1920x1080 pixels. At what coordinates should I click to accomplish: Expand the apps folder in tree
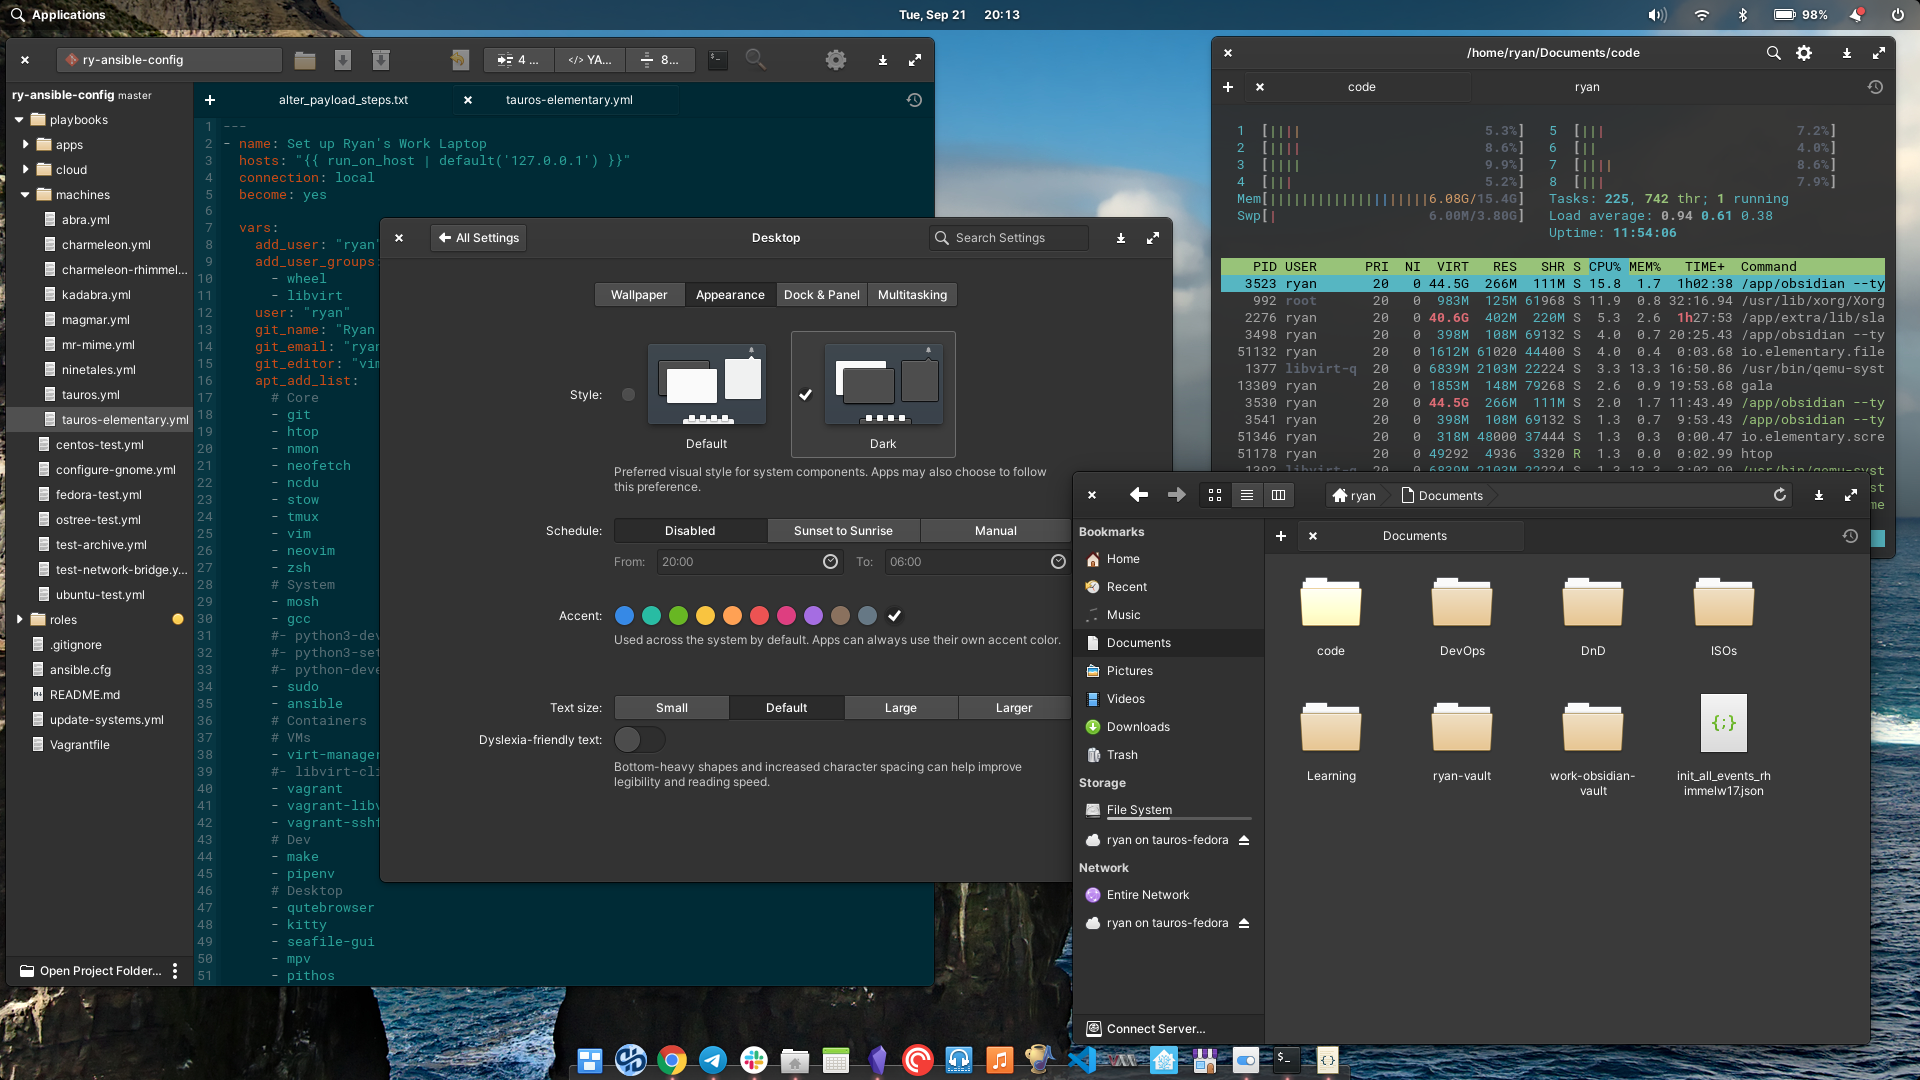pyautogui.click(x=26, y=145)
